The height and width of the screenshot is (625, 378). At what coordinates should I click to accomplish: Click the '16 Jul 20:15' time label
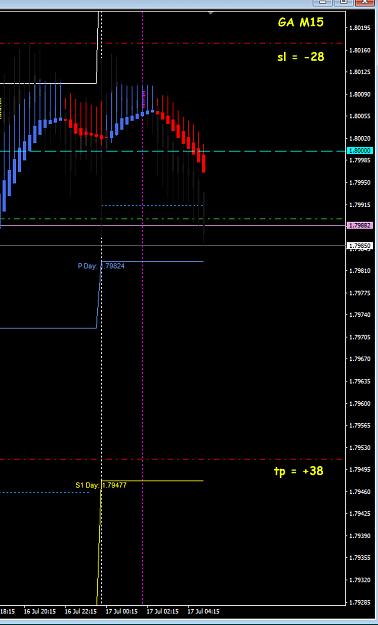click(40, 611)
